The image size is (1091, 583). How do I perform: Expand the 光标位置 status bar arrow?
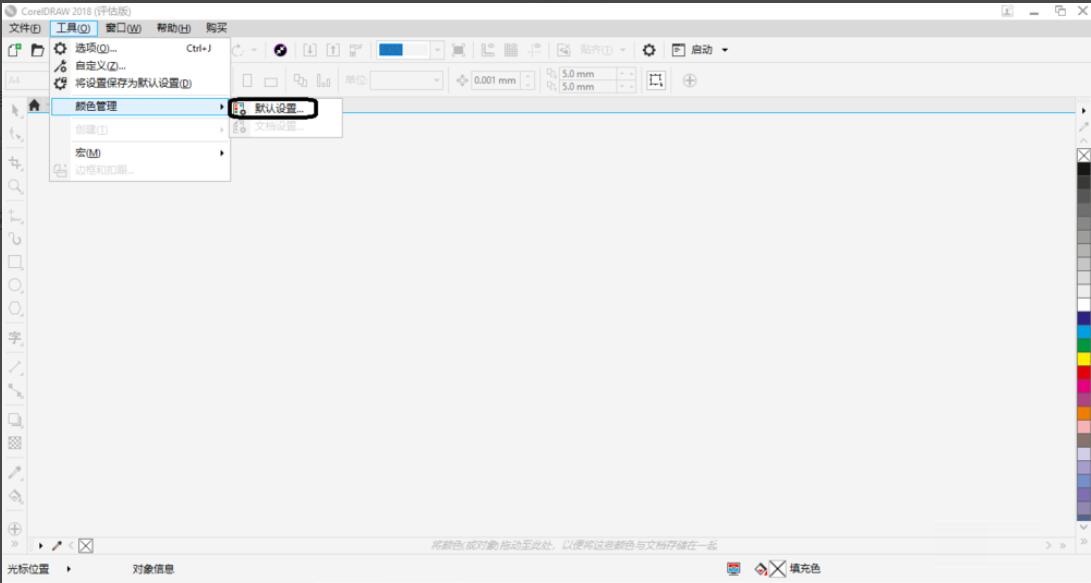pyautogui.click(x=68, y=569)
